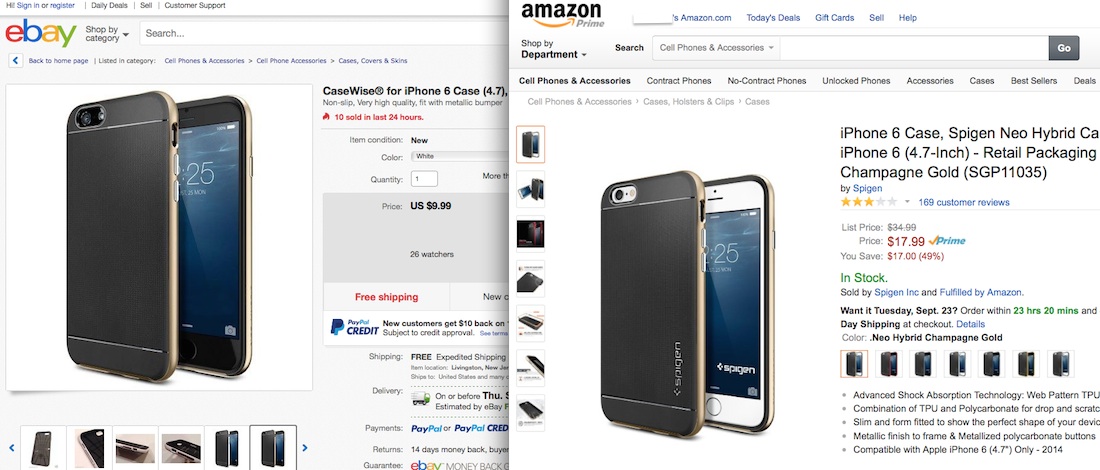Select the second color option swatch on Amazon
The width and height of the screenshot is (1100, 470).
coord(890,364)
